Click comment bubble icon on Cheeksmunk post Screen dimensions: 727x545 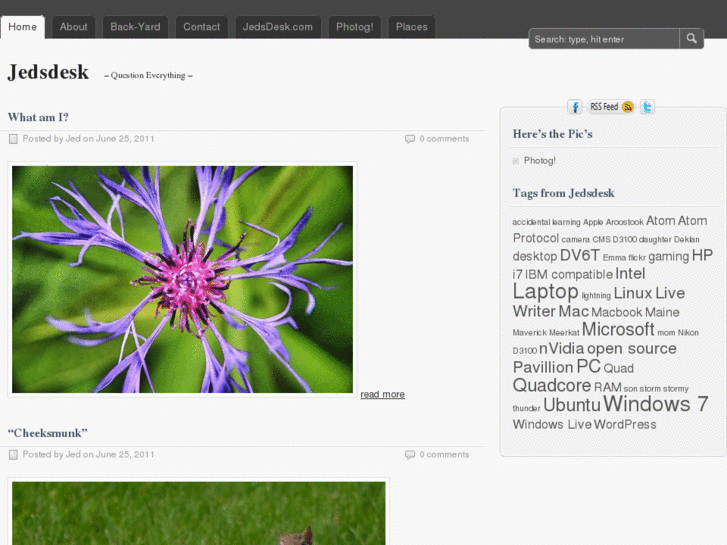pyautogui.click(x=410, y=455)
